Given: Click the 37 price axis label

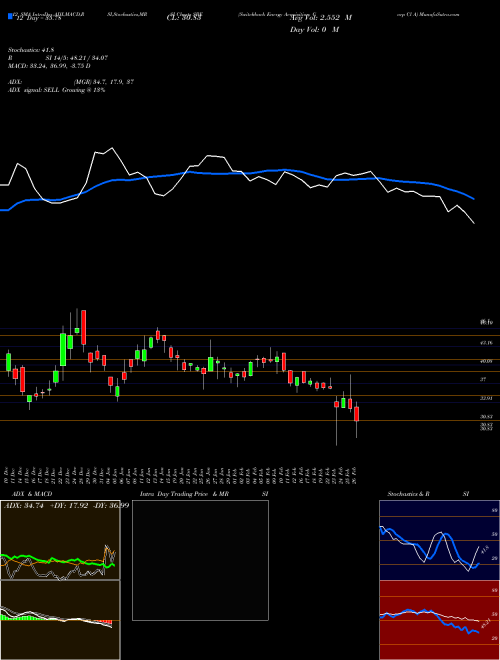Looking at the screenshot, I should tap(483, 379).
